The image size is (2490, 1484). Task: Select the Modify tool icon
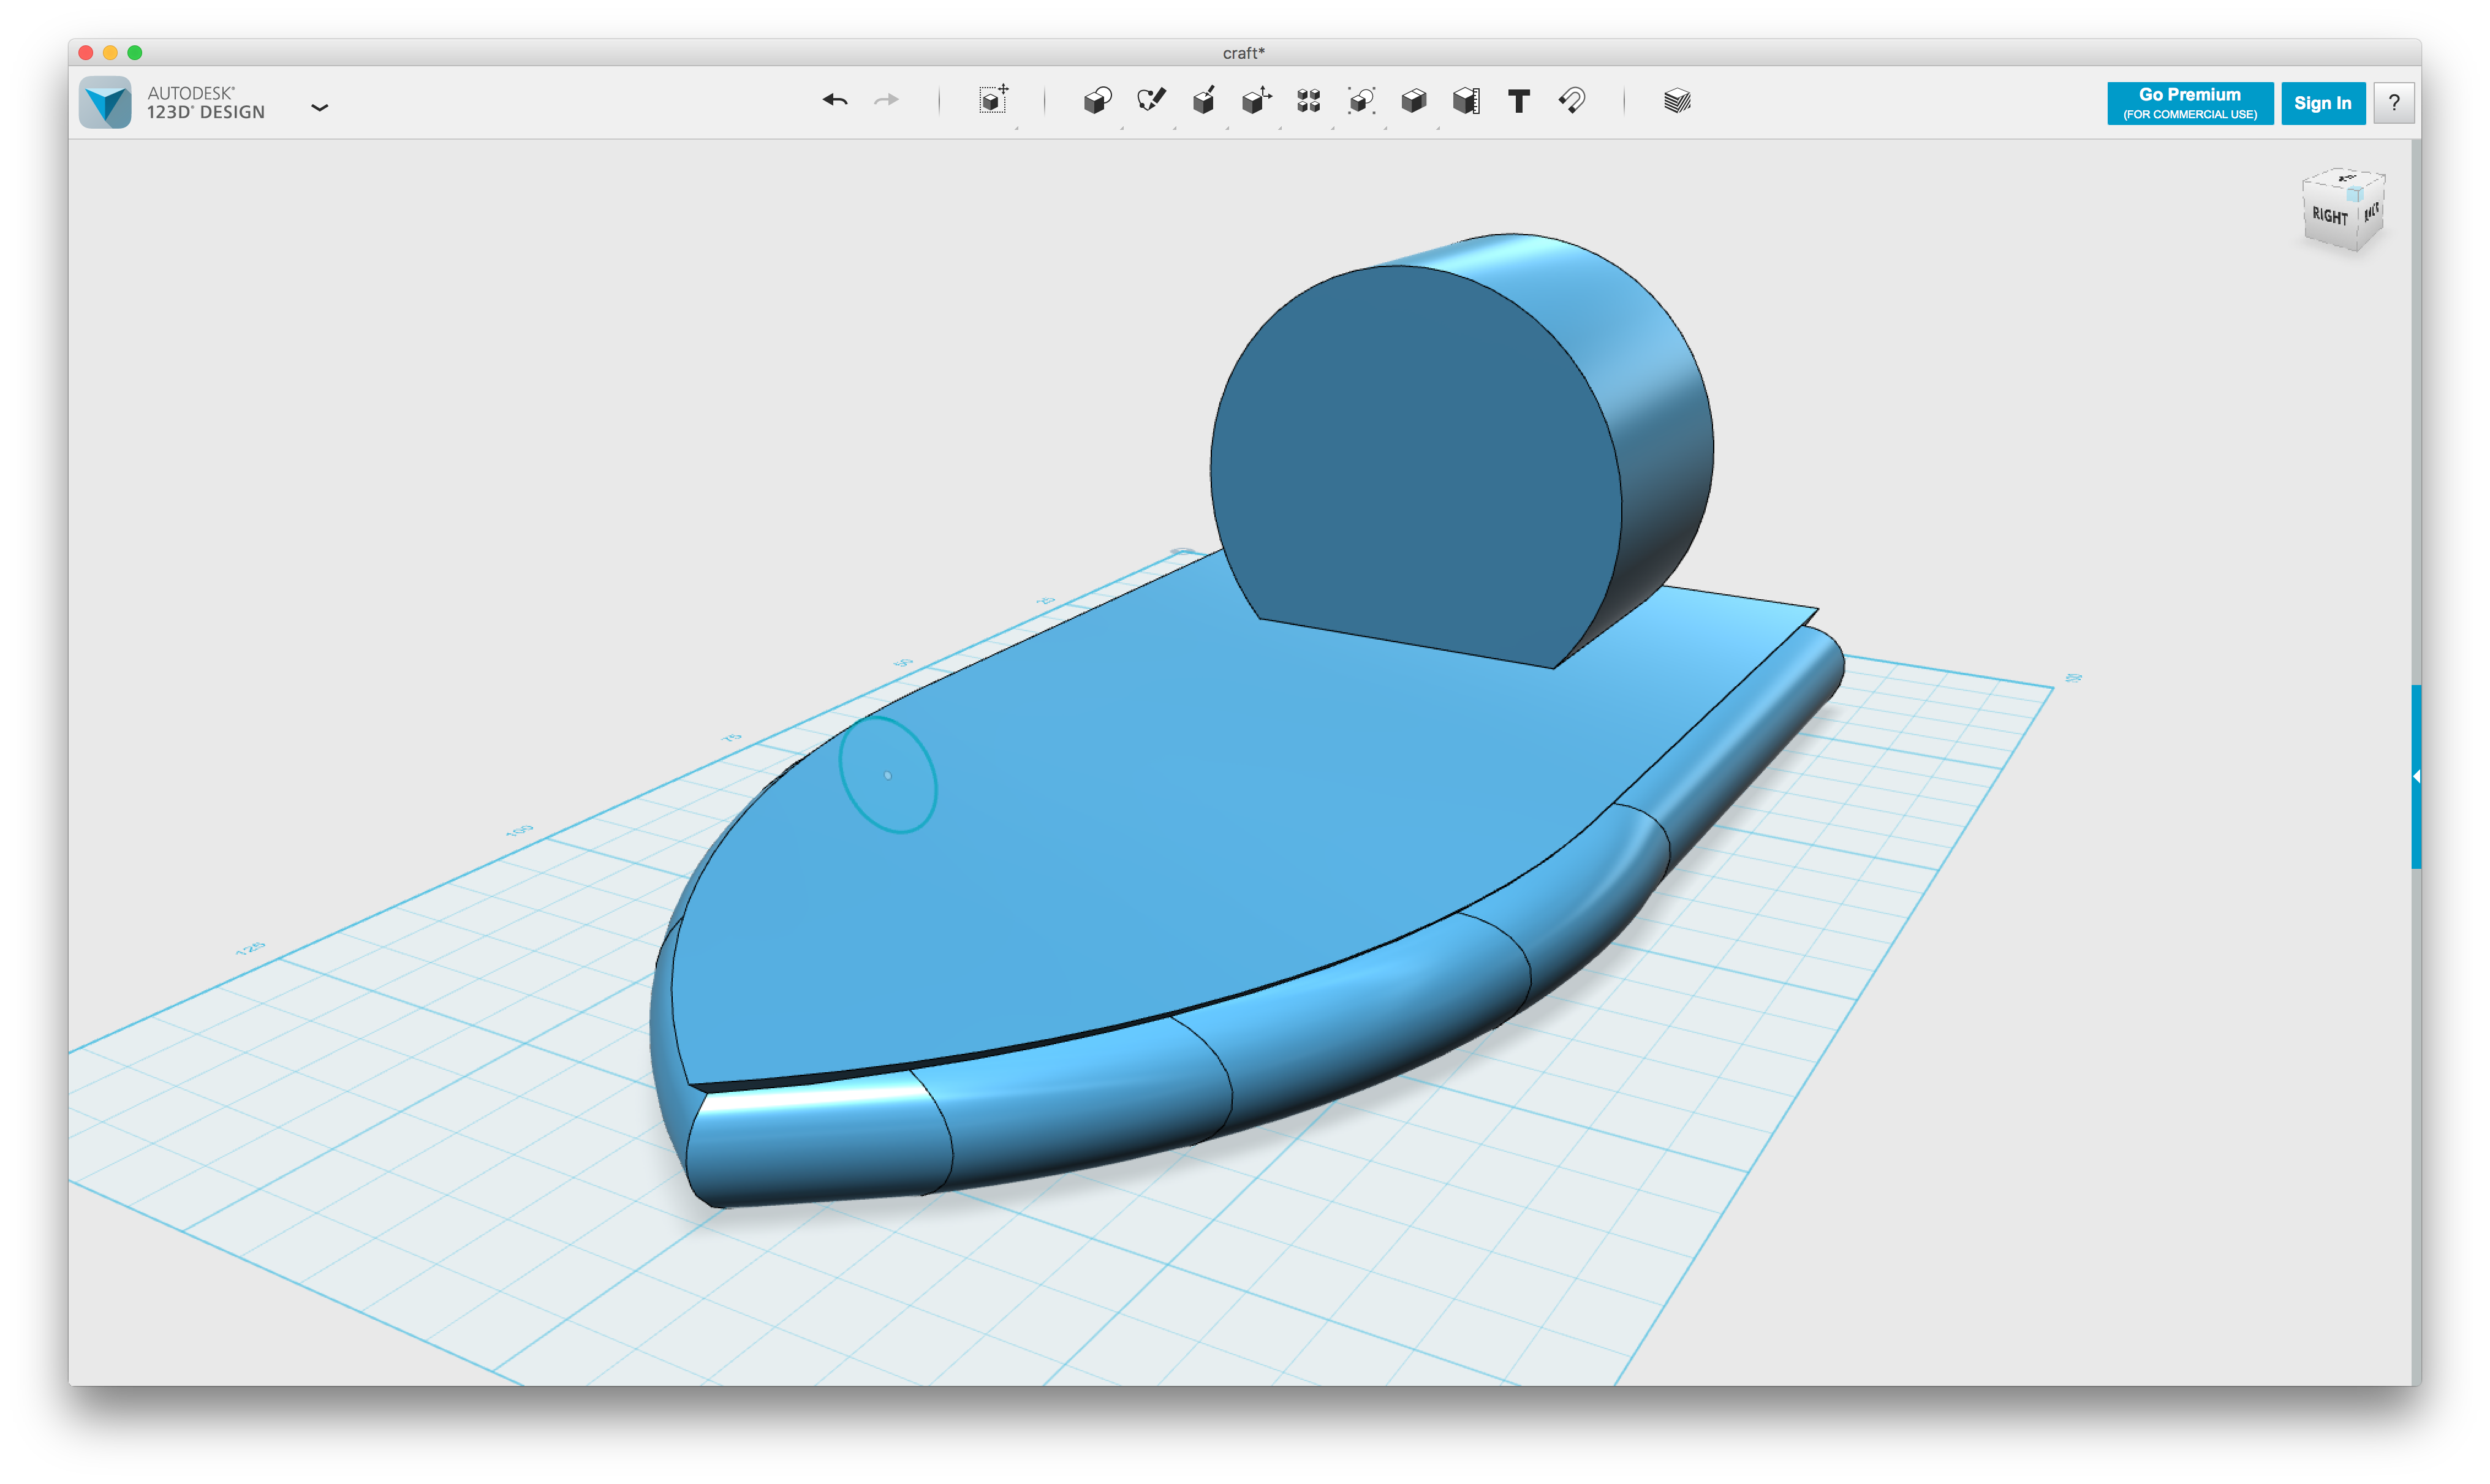1256,100
